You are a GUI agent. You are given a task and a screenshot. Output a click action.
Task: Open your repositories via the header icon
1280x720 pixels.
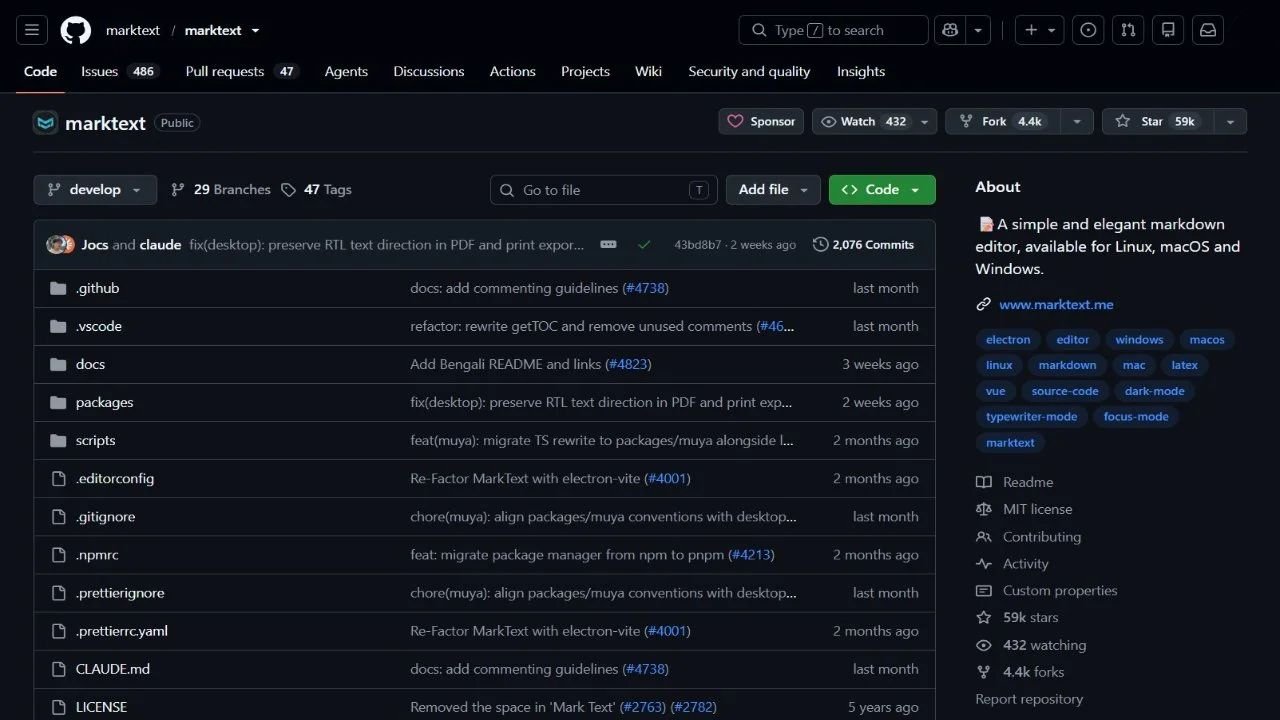(x=1168, y=30)
